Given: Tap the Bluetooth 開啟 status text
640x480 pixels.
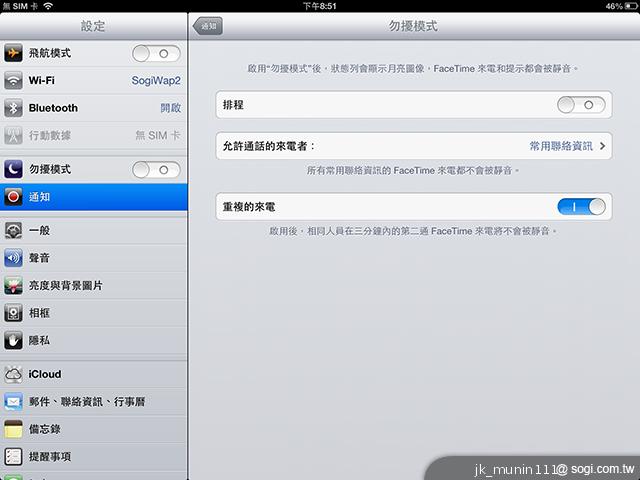Looking at the screenshot, I should (171, 108).
